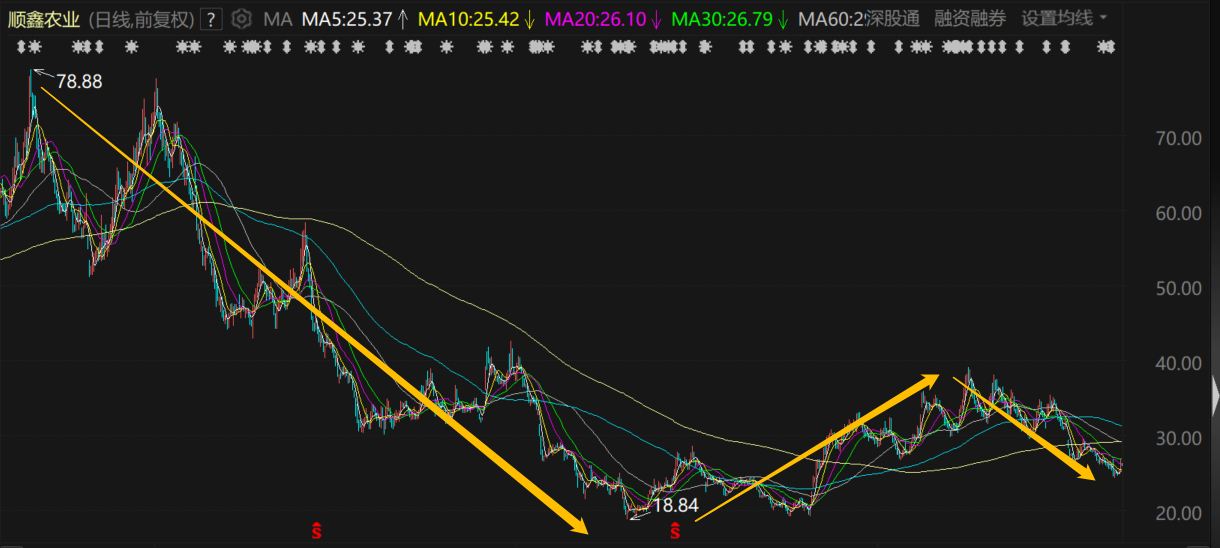1220x548 pixels.
Task: Open the (日线,前复权) period selector
Action: [x=140, y=18]
